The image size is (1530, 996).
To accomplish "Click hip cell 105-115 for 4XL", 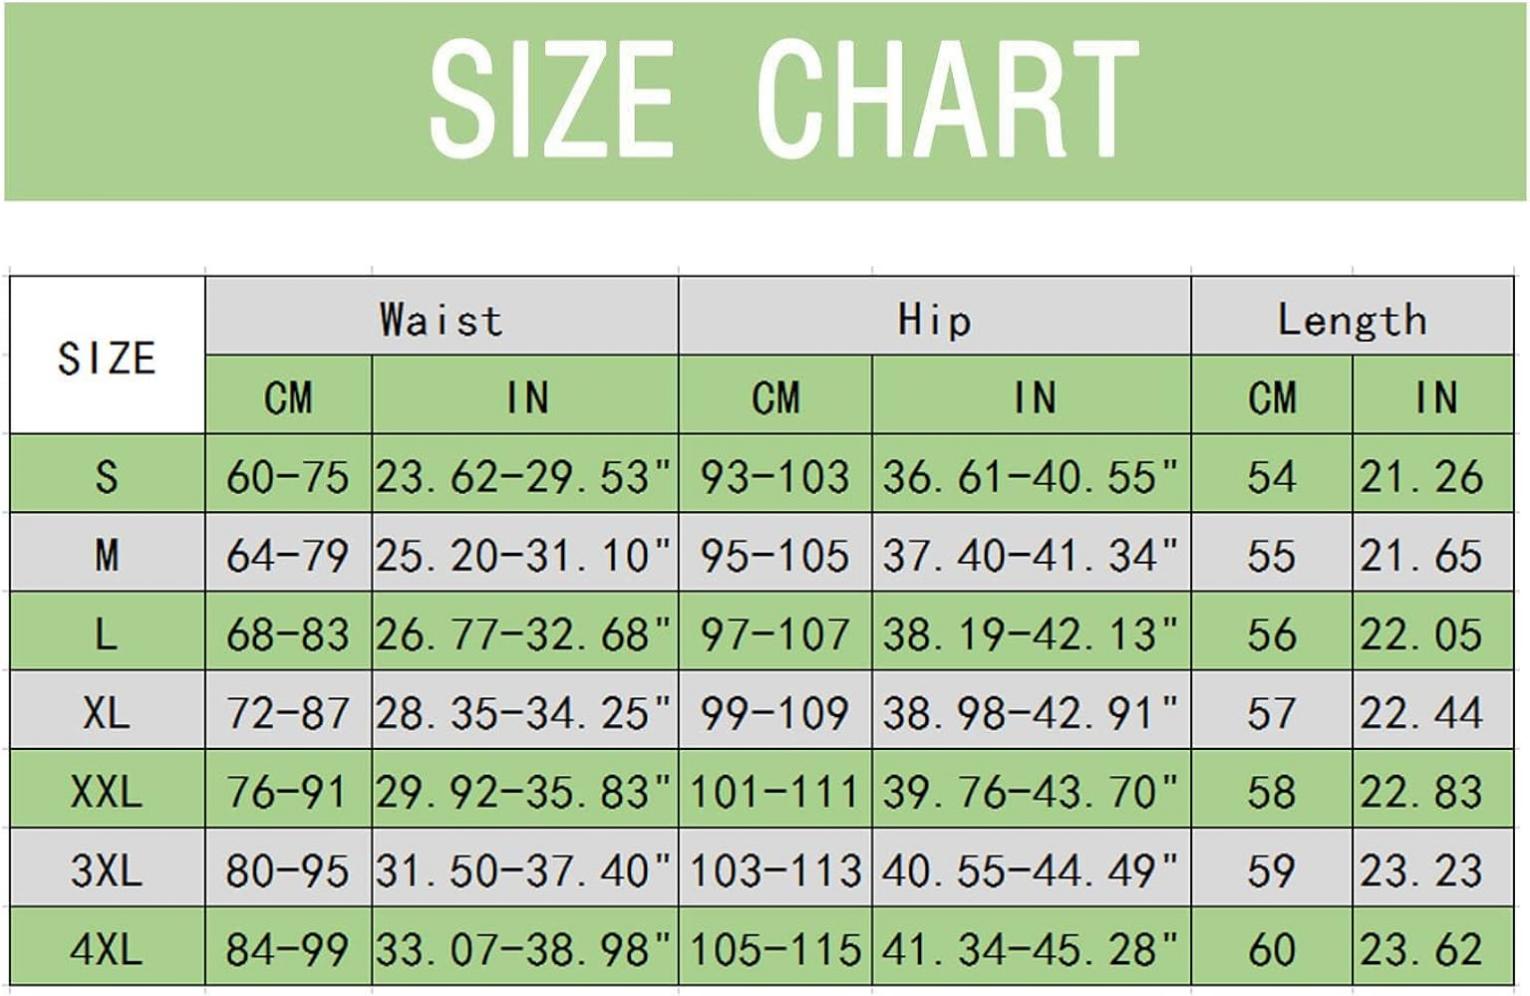I will [x=775, y=947].
